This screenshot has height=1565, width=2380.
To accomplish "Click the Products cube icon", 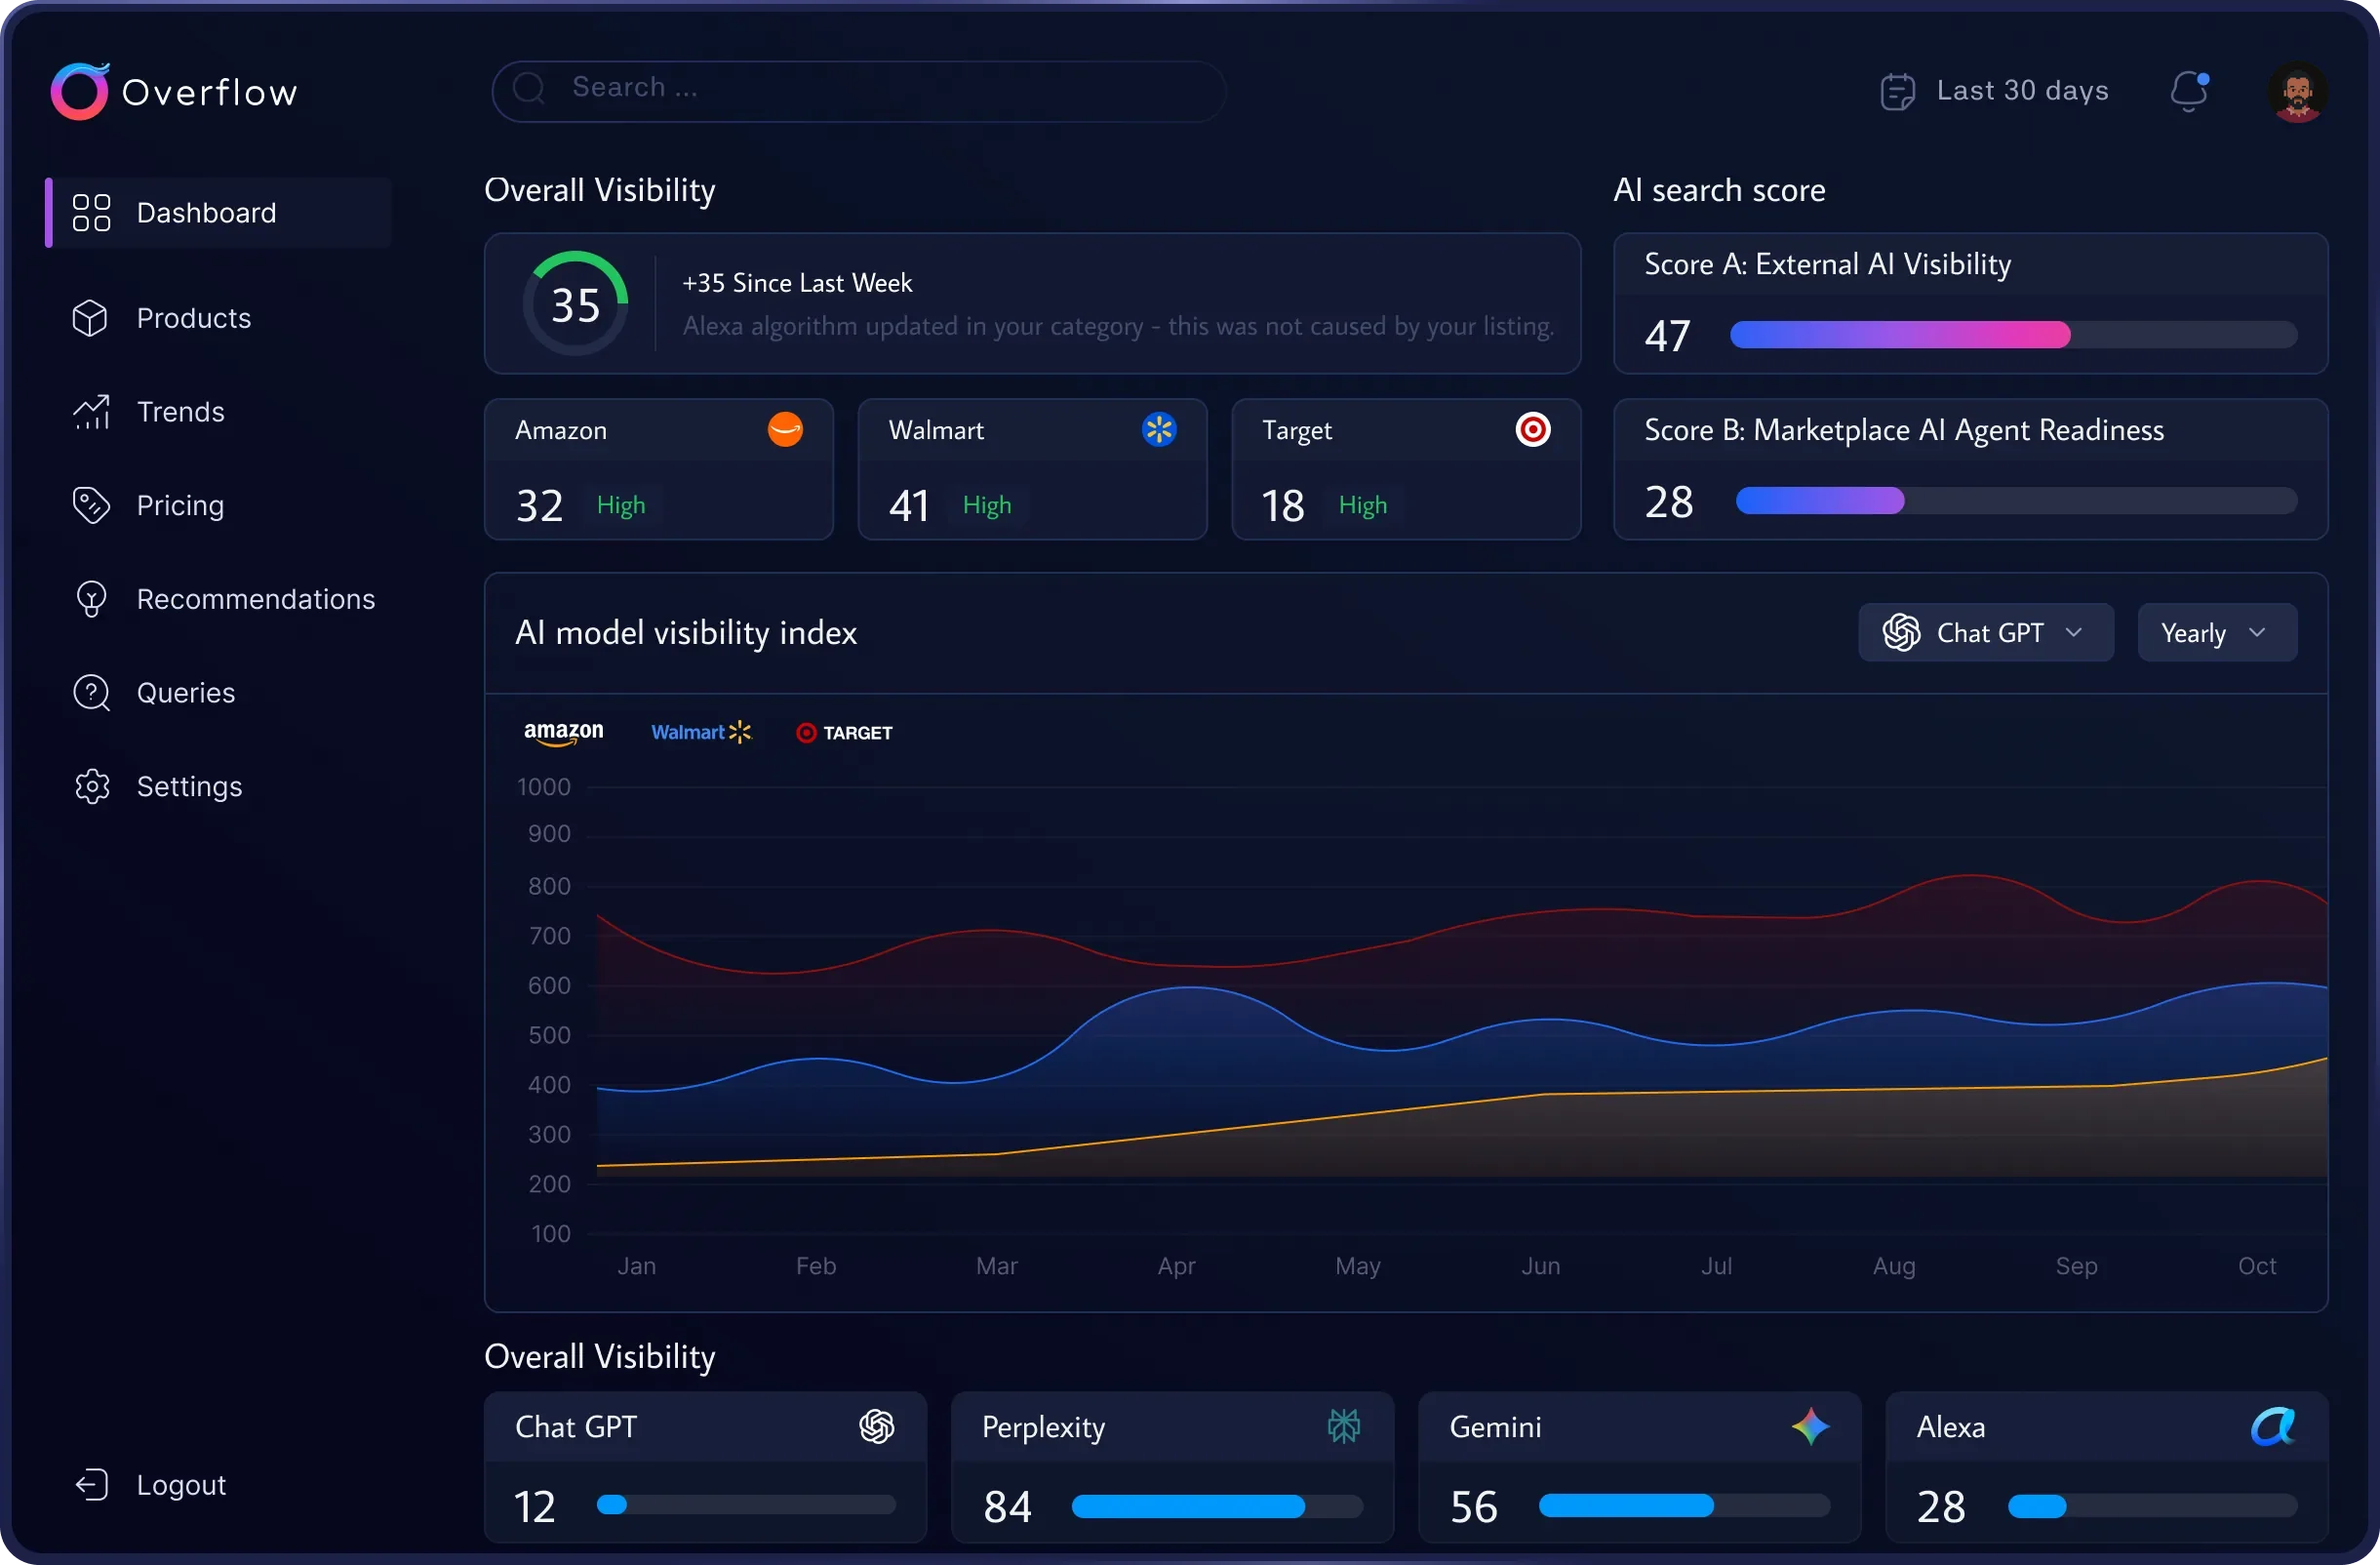I will (x=90, y=318).
